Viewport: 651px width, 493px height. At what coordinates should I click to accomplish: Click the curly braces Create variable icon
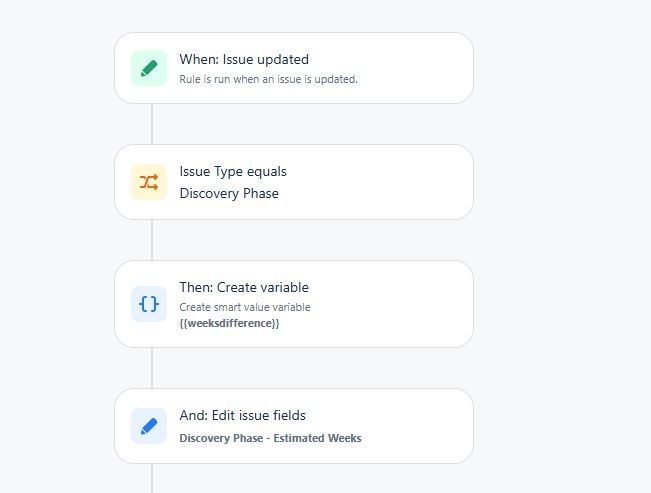149,304
